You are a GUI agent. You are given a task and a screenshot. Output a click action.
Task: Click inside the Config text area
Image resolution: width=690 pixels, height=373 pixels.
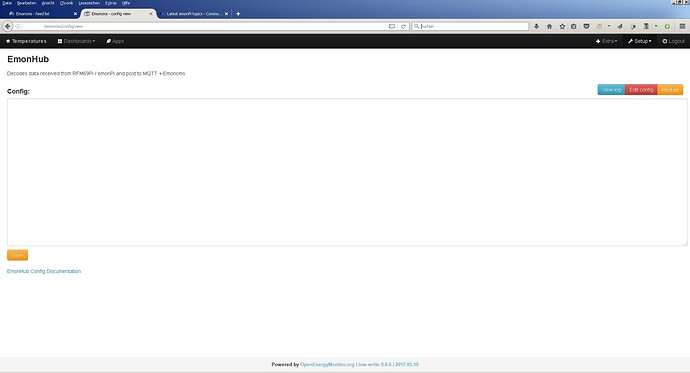pyautogui.click(x=347, y=172)
